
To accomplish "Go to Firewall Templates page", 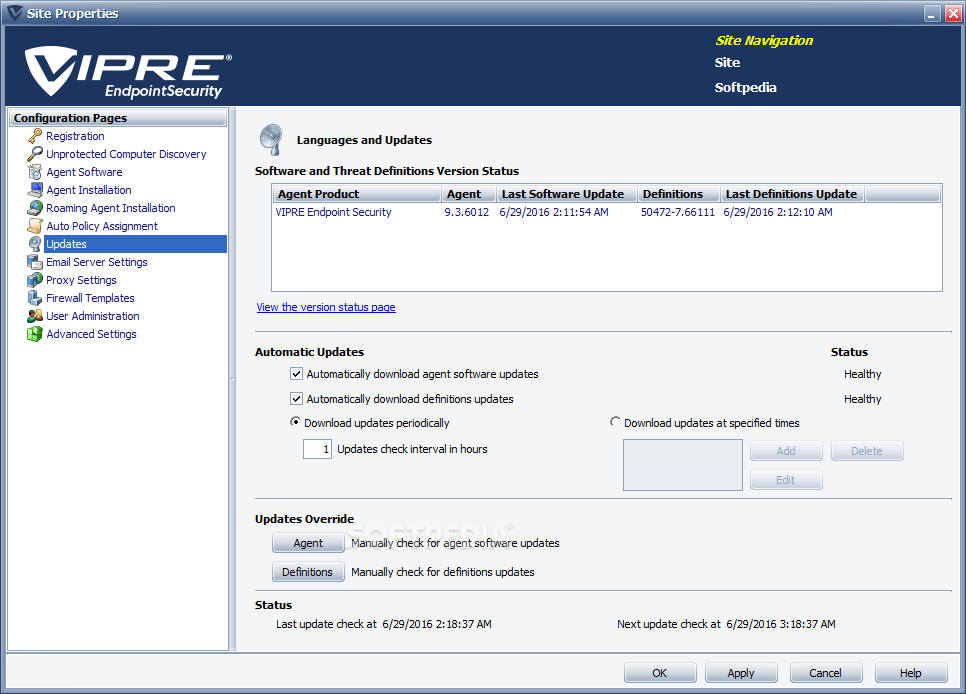I will pos(90,298).
